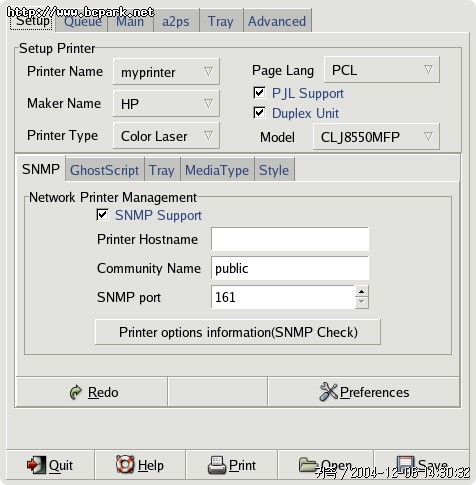
Task: Click the Quit exit icon
Action: tap(36, 465)
